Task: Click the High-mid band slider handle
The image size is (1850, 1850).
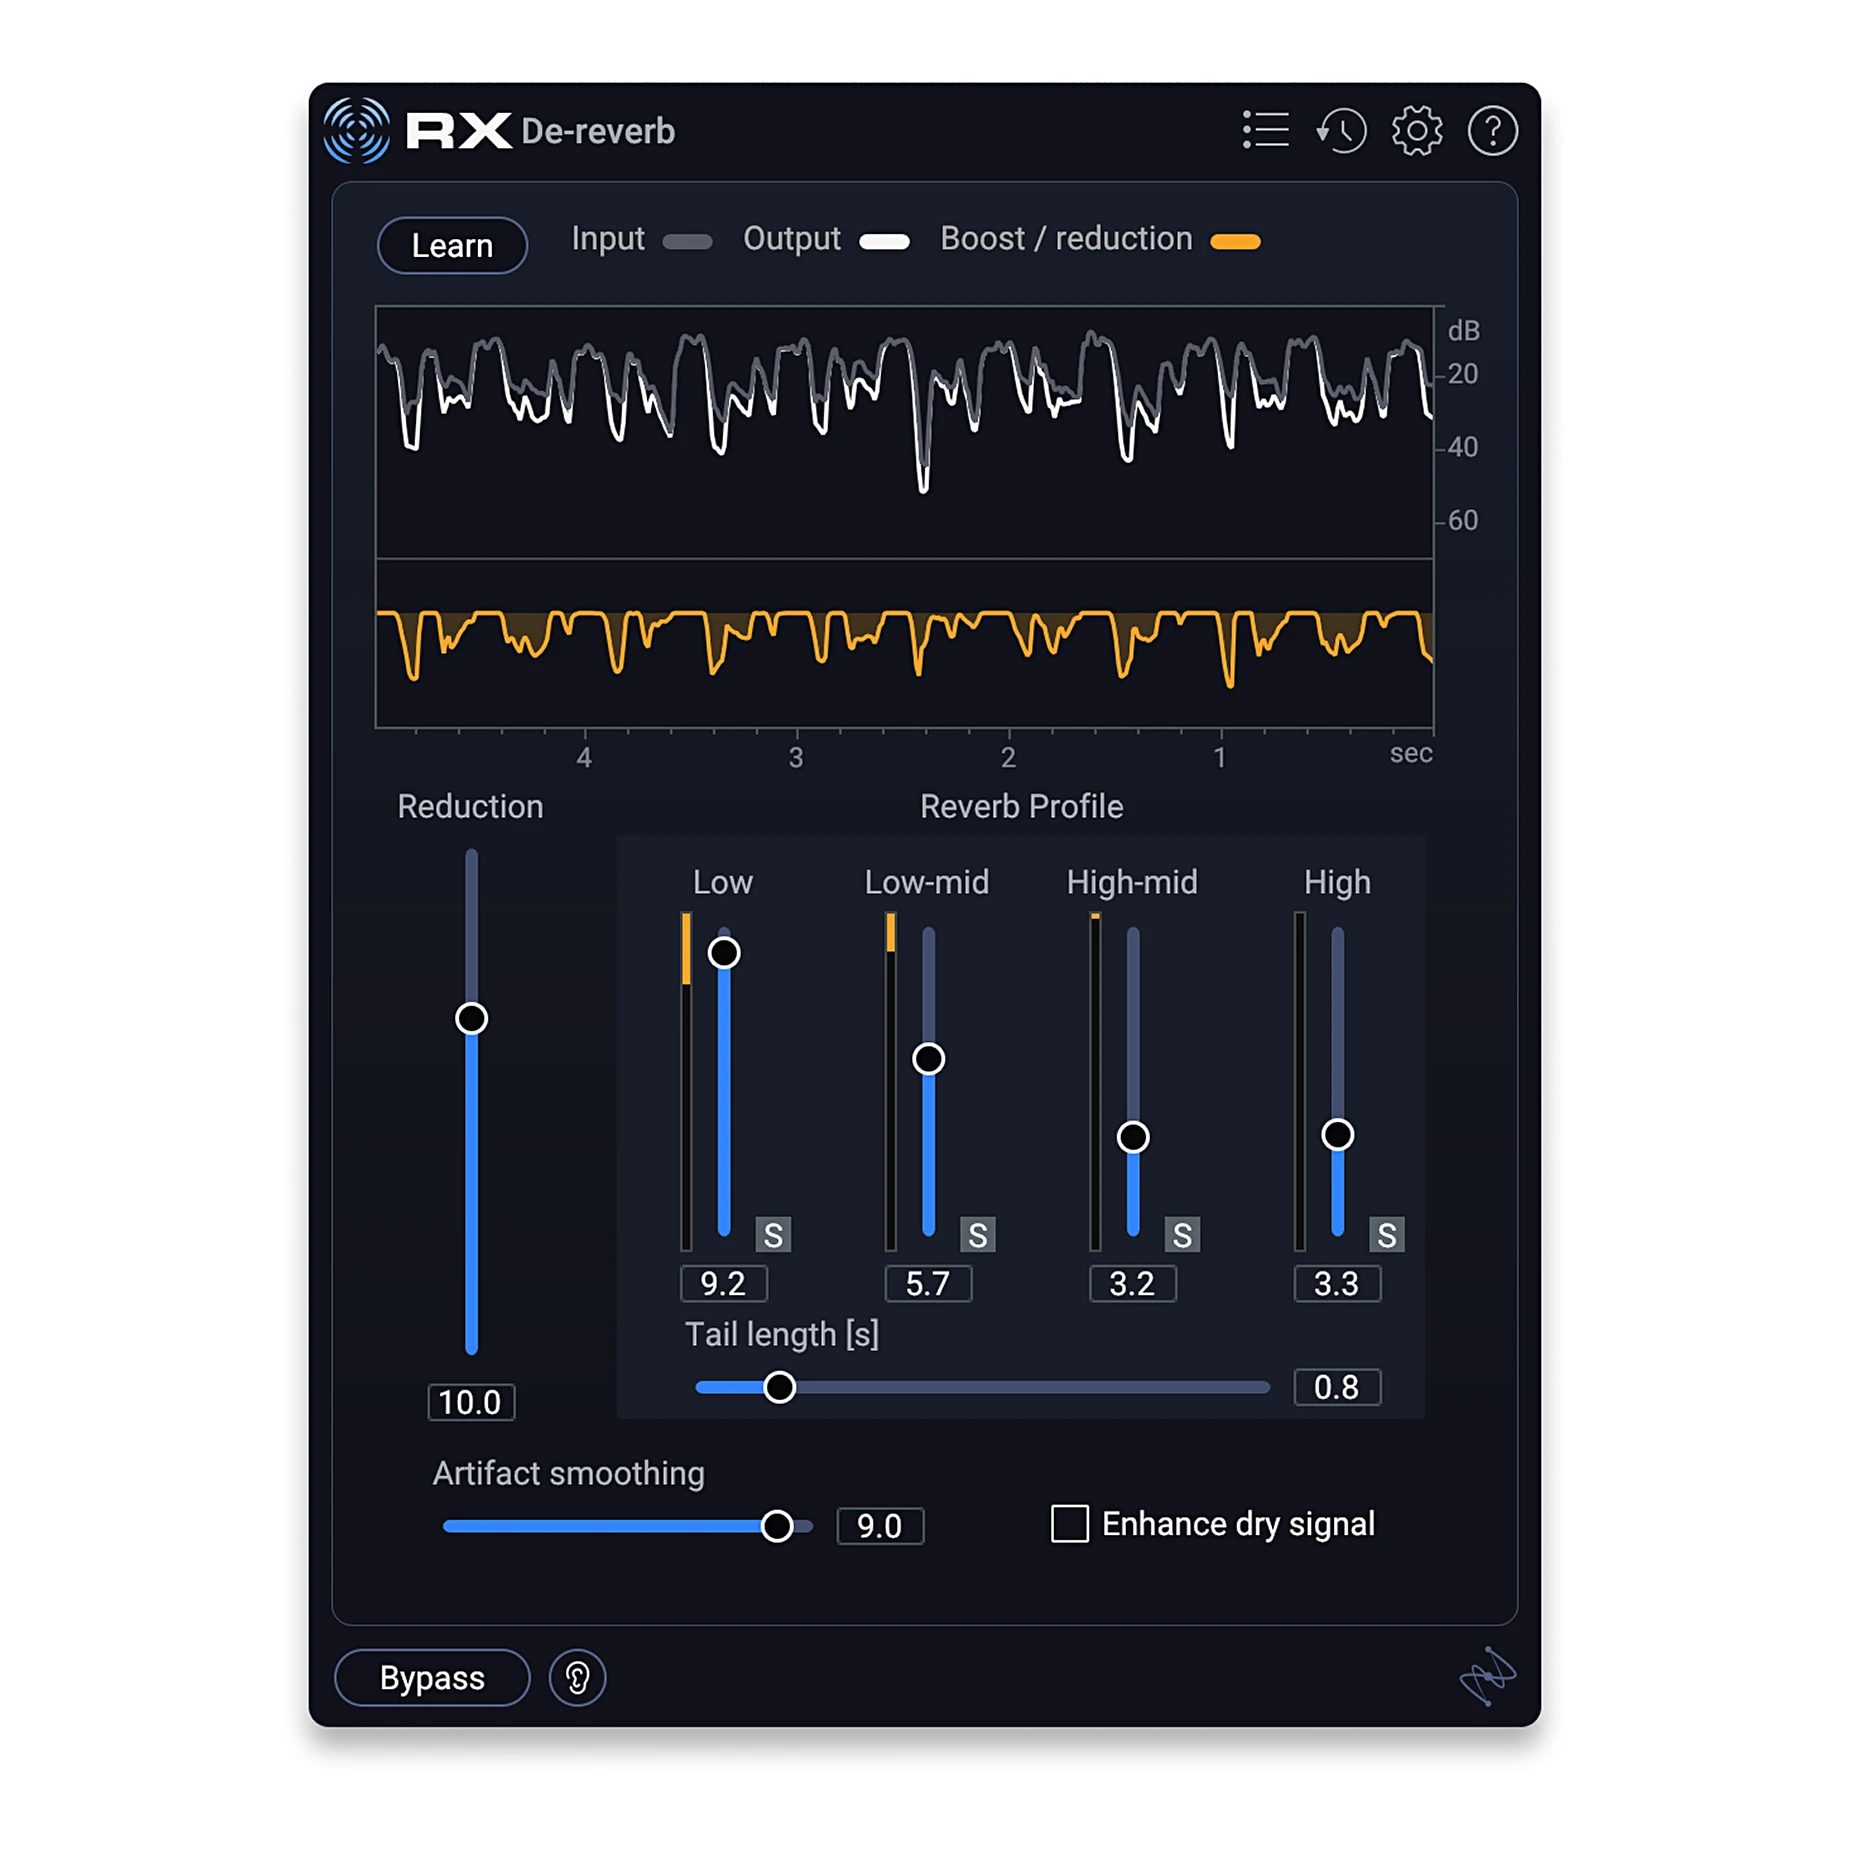Action: pos(1133,1136)
